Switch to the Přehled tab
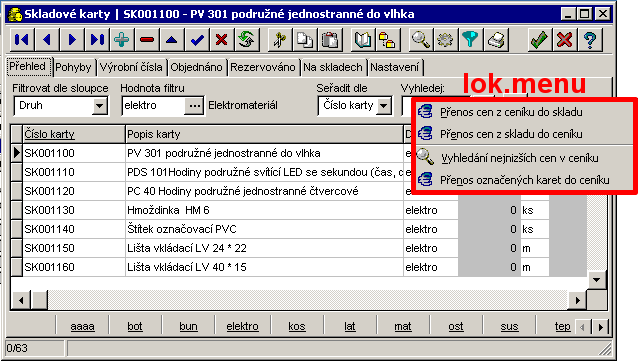The width and height of the screenshot is (638, 361). pyautogui.click(x=28, y=66)
